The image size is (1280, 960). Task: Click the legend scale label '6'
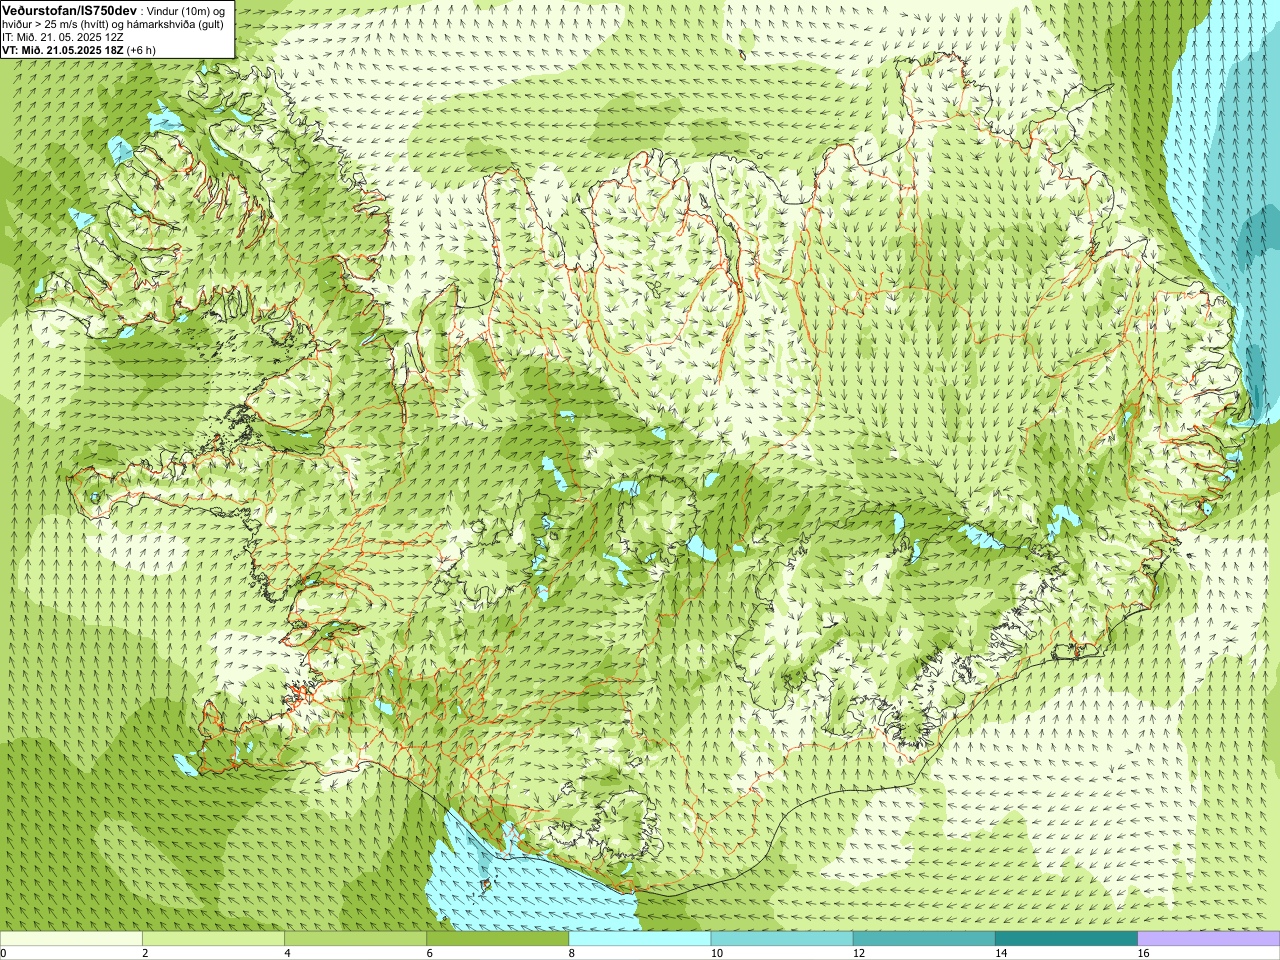[x=429, y=954]
